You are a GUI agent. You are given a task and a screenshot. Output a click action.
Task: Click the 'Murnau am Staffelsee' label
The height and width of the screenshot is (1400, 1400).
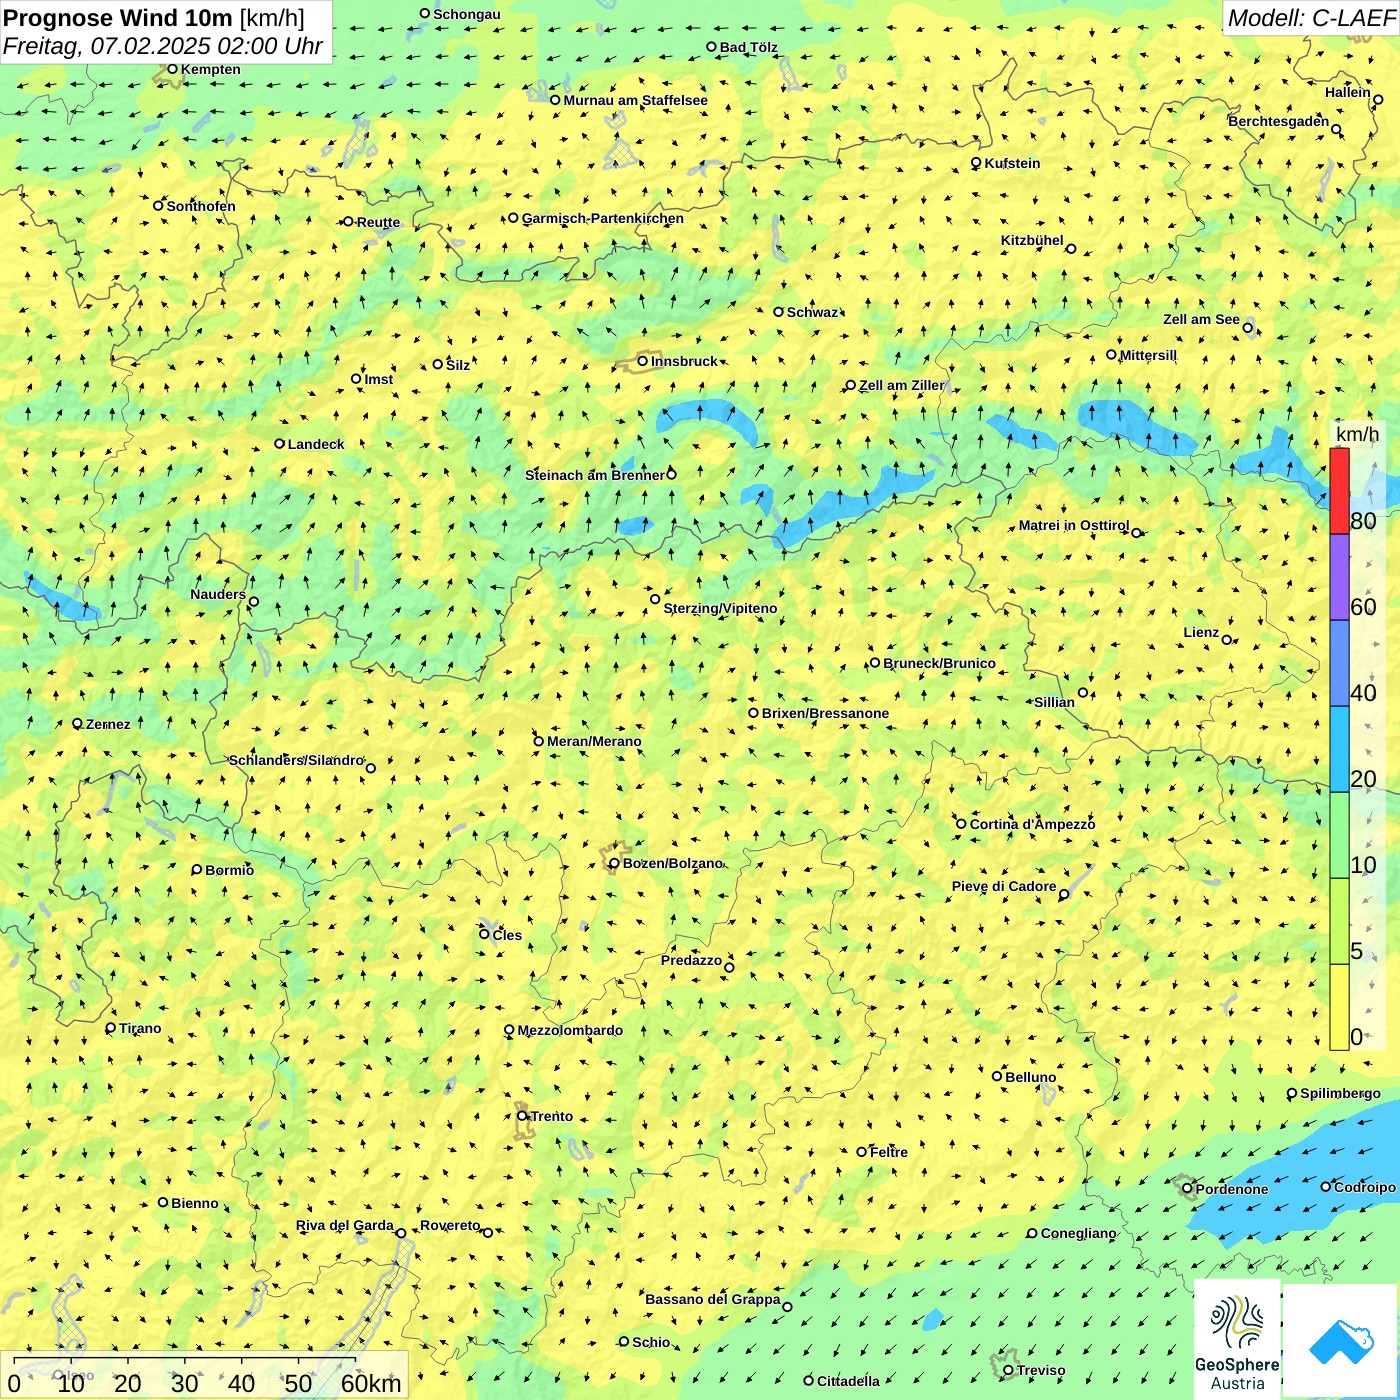coord(635,100)
